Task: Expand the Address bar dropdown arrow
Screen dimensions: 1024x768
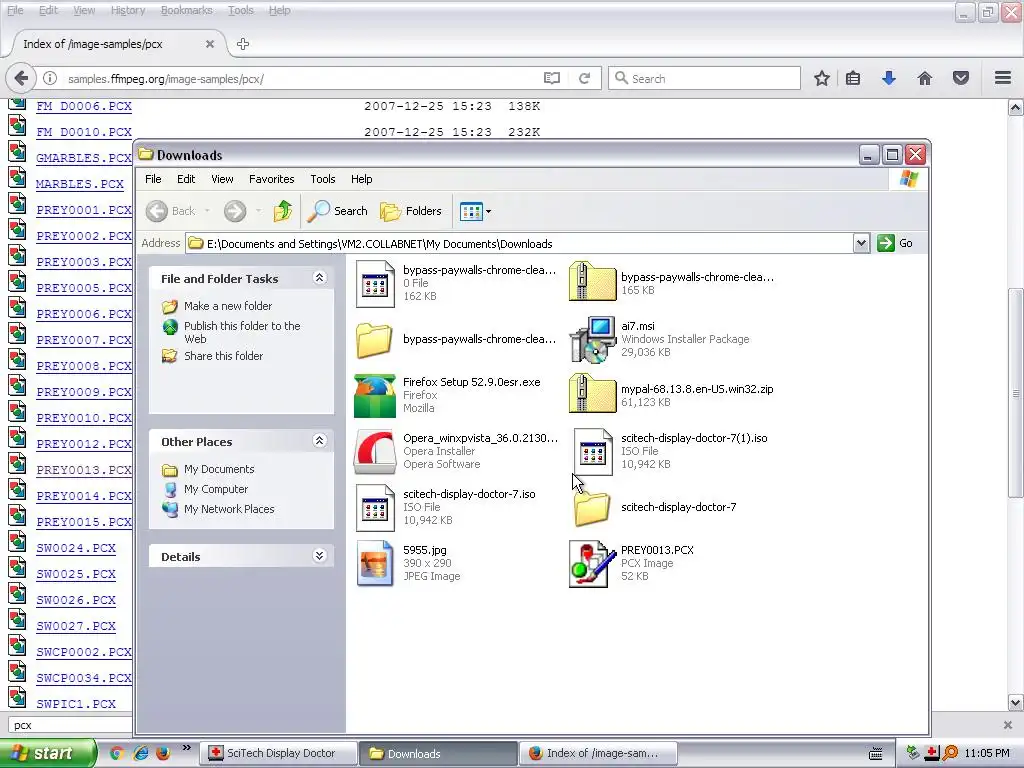Action: tap(861, 244)
